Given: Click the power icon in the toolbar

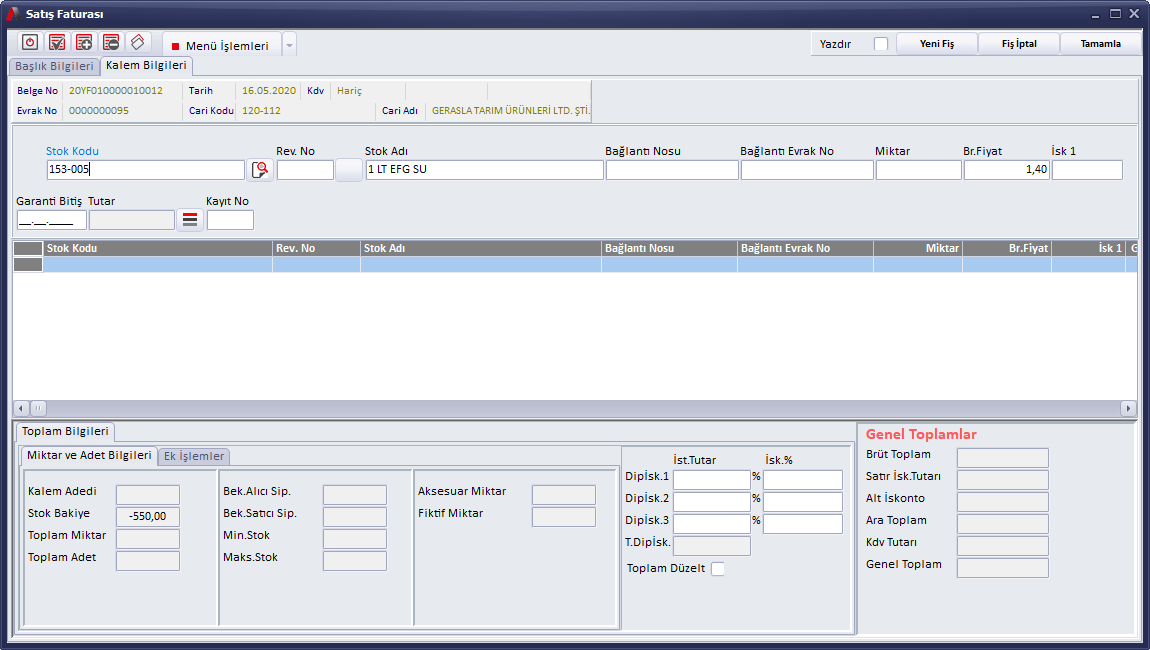Looking at the screenshot, I should [30, 43].
